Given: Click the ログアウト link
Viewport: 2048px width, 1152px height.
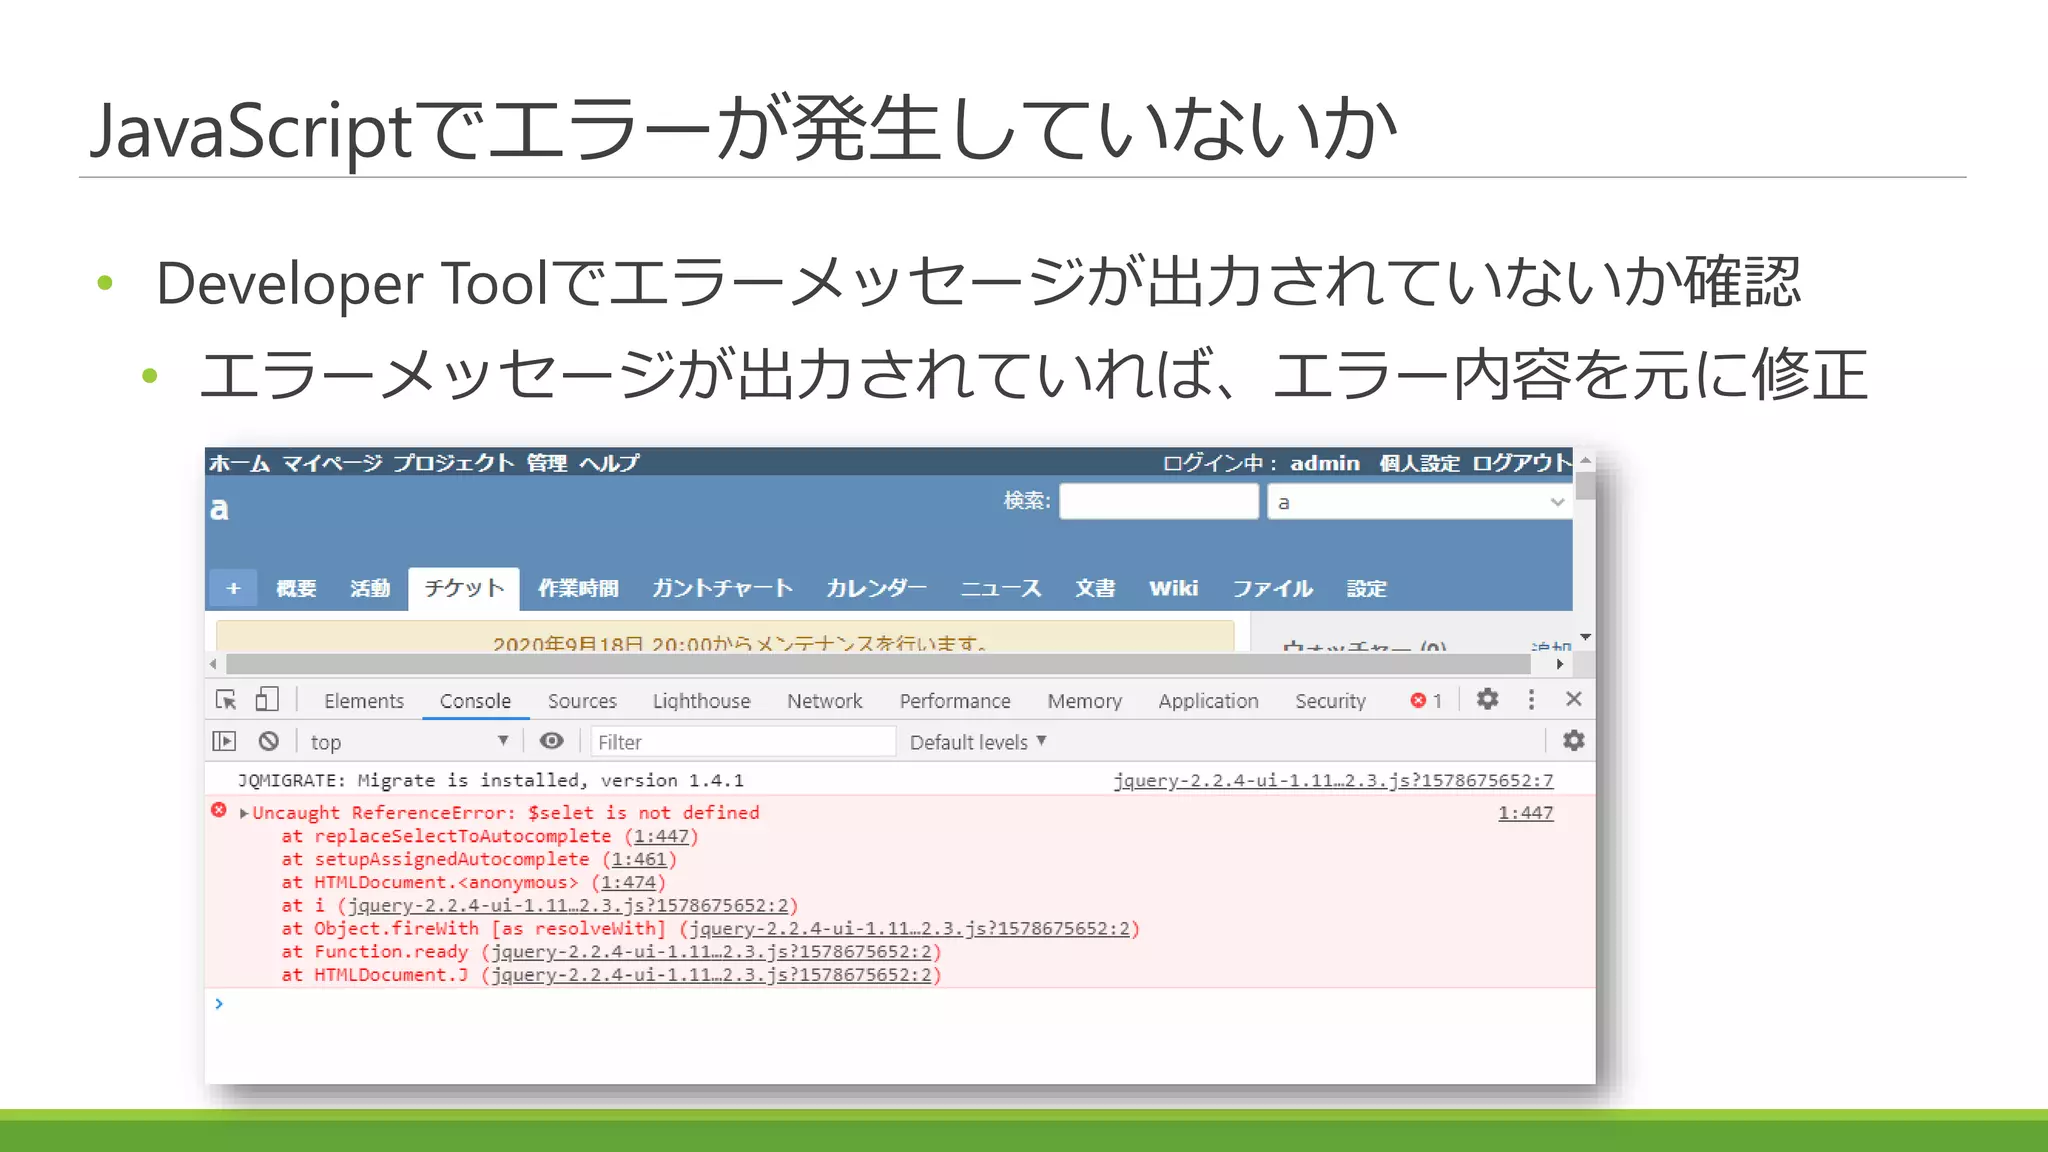Looking at the screenshot, I should click(1521, 463).
